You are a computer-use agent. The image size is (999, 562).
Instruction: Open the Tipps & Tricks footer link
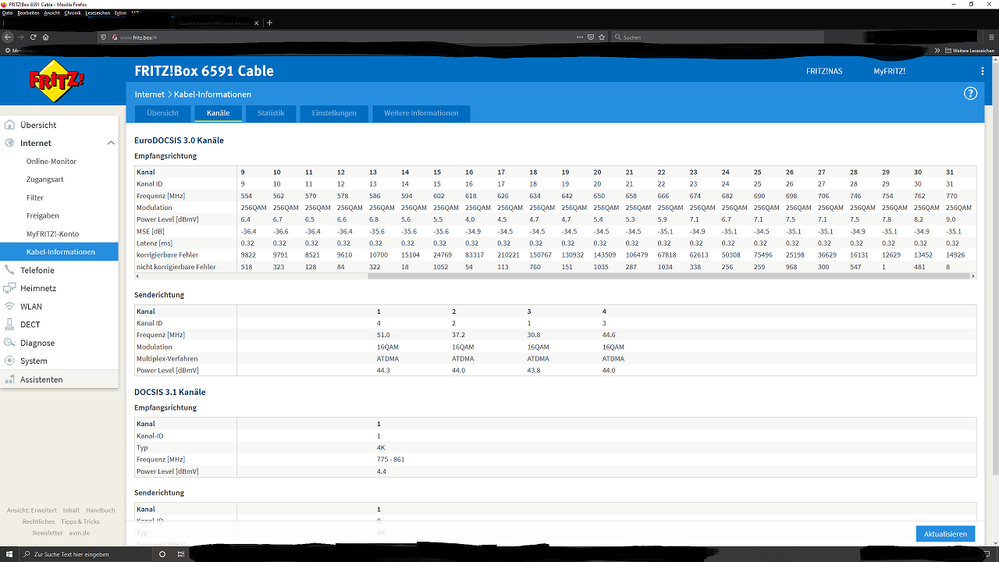click(x=80, y=522)
